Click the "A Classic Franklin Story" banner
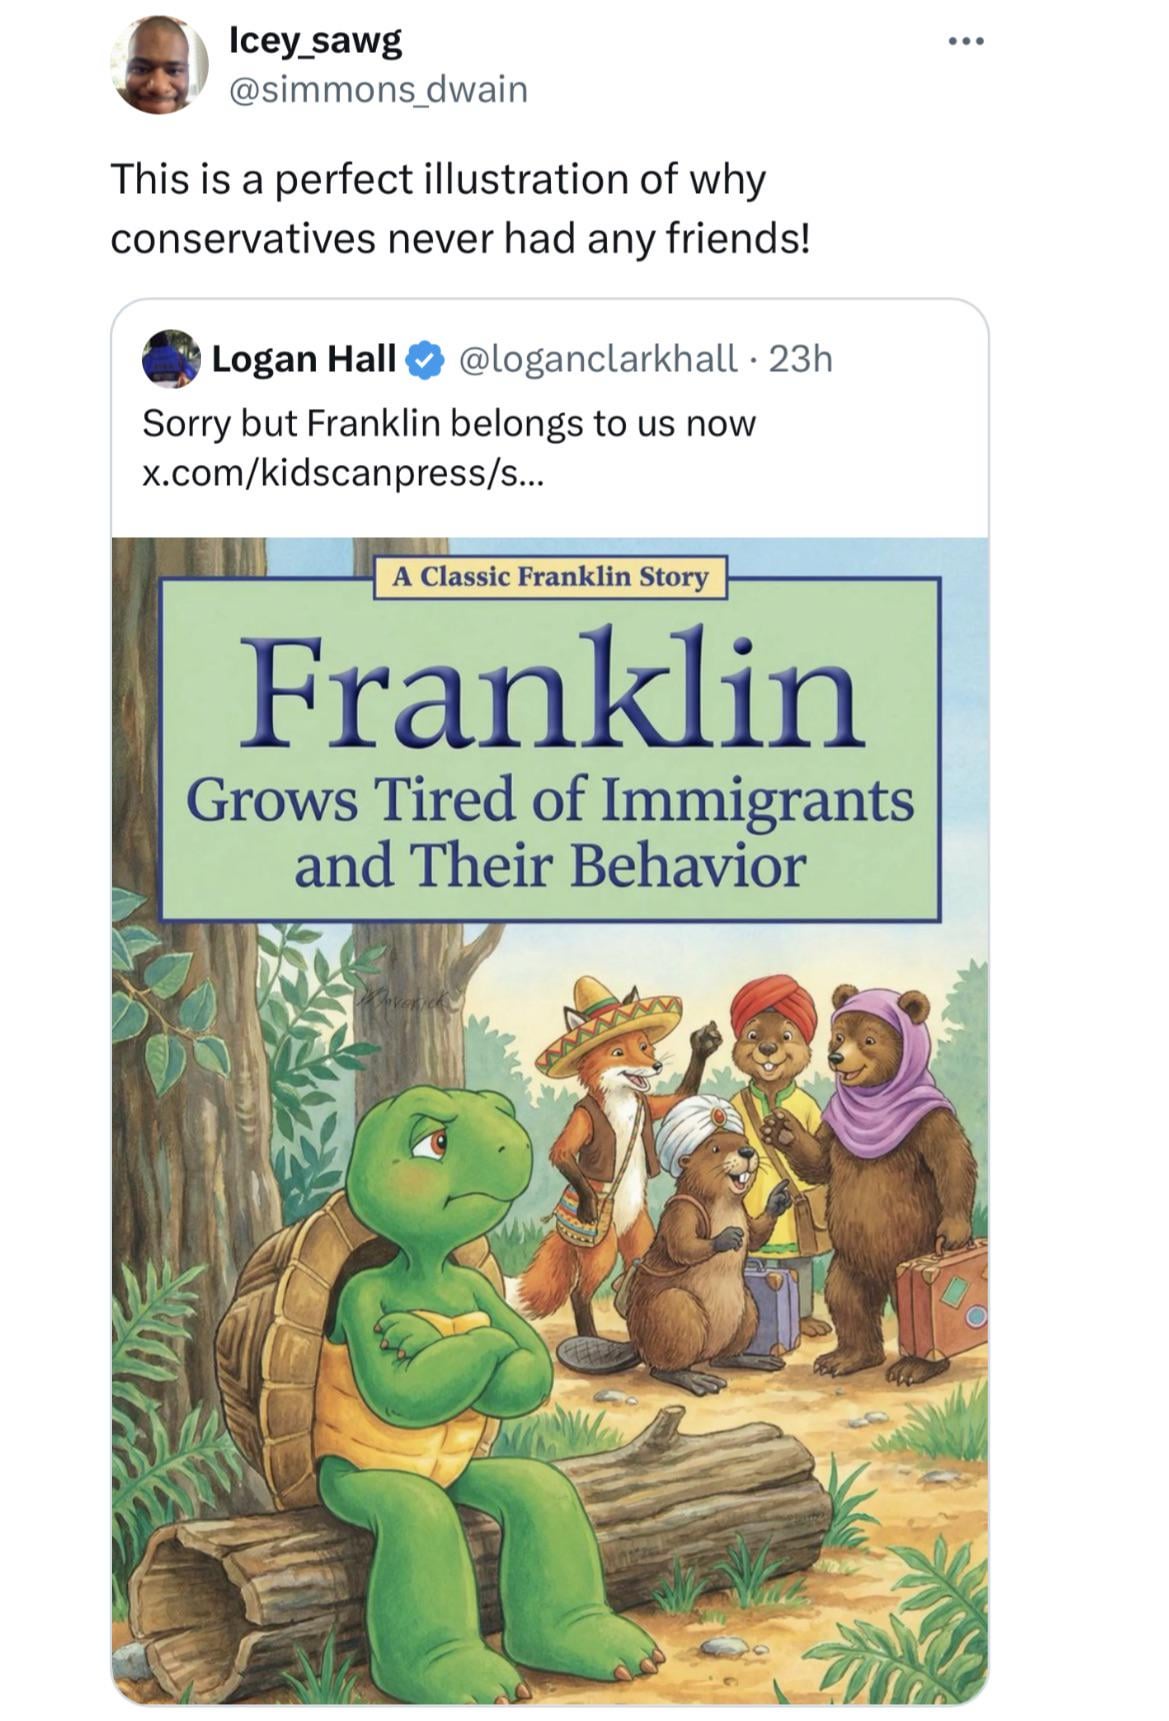Image resolution: width=1169 pixels, height=1721 pixels. pyautogui.click(x=550, y=577)
